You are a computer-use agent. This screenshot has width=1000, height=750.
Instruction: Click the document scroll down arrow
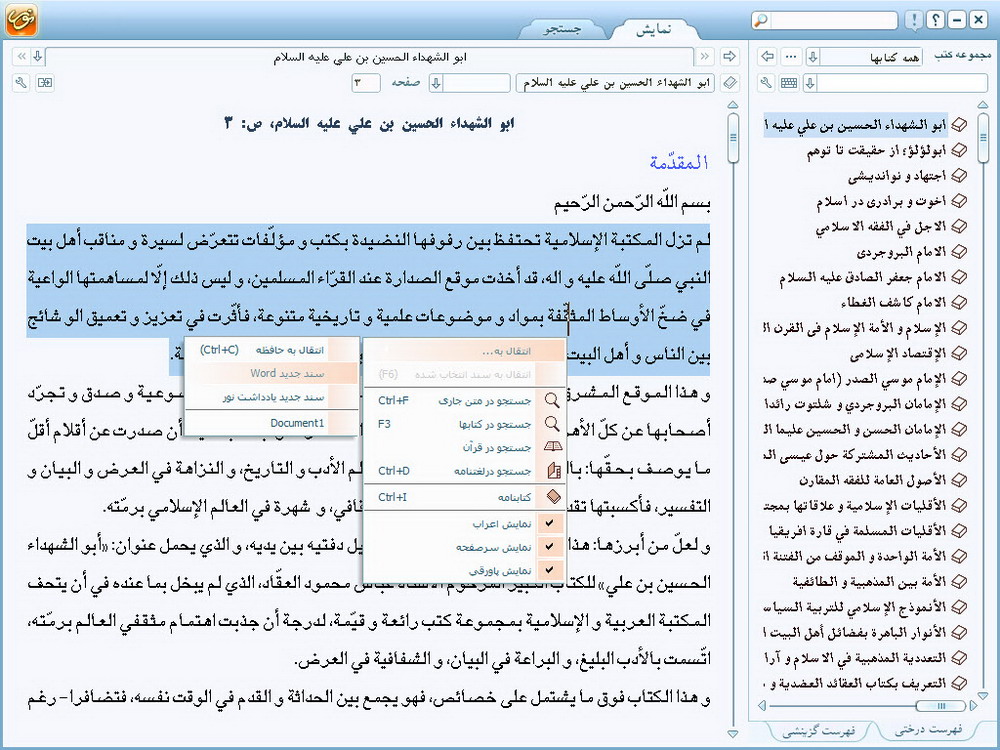point(733,733)
